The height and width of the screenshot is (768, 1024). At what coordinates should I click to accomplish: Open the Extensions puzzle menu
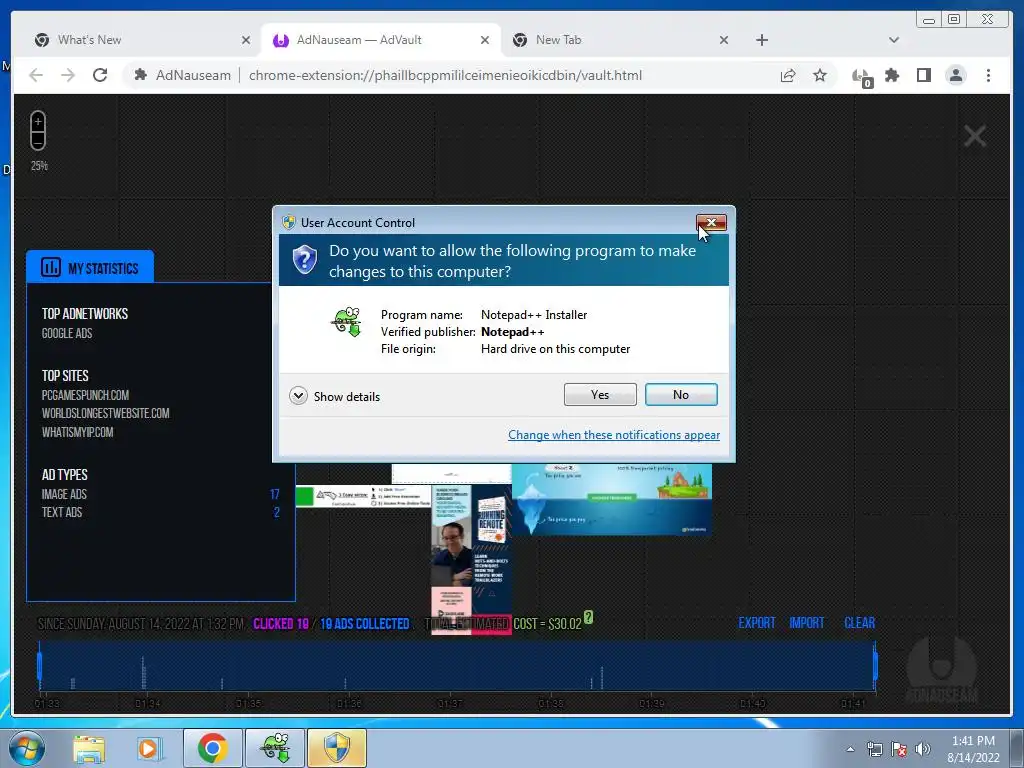coord(892,75)
